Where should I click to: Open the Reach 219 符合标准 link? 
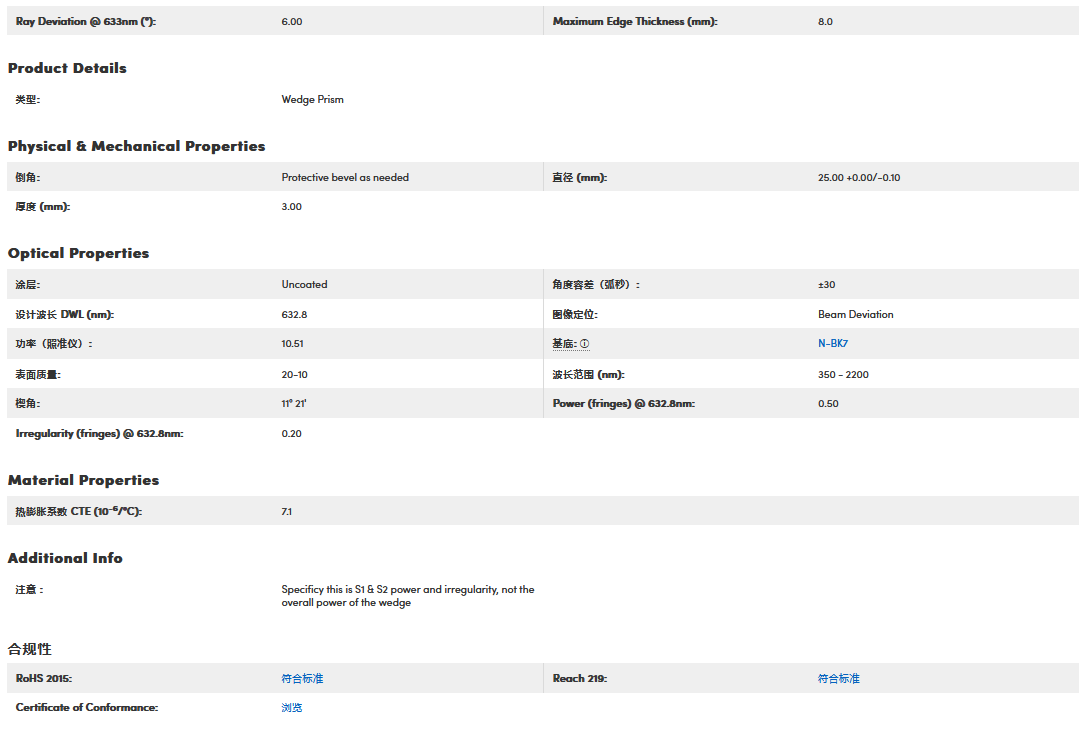(x=838, y=679)
